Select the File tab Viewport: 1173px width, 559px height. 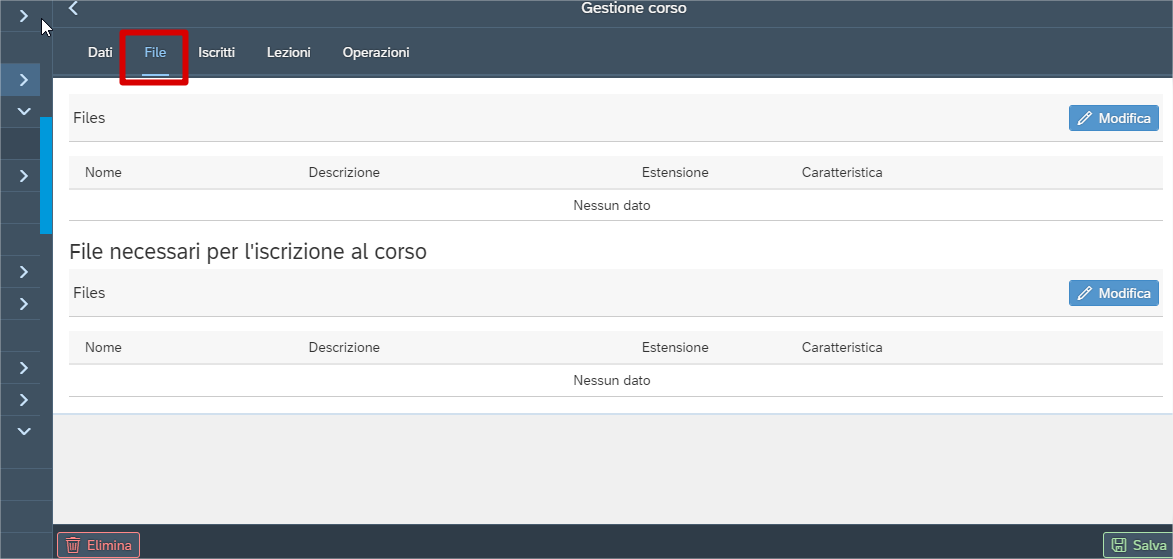(155, 52)
